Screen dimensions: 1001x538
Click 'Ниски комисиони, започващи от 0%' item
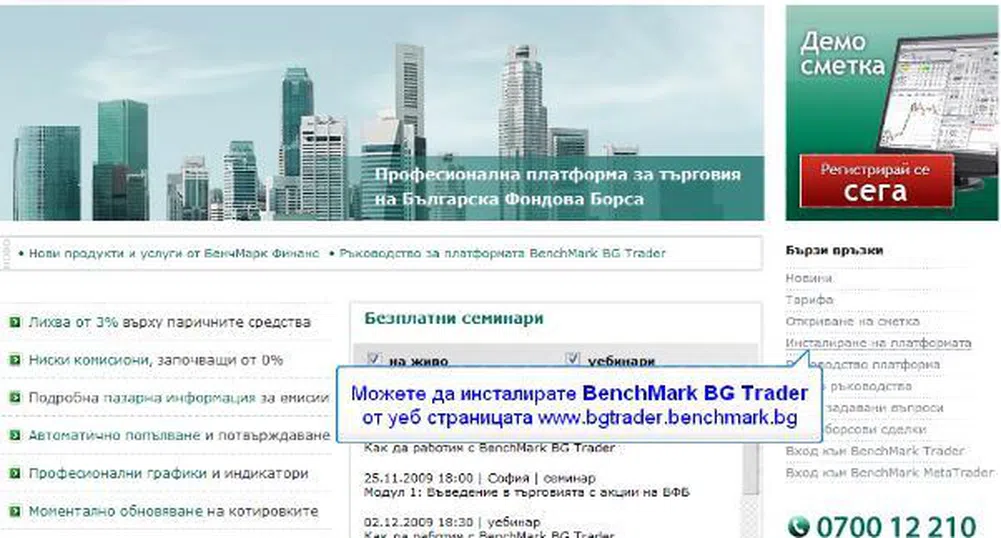[x=156, y=360]
